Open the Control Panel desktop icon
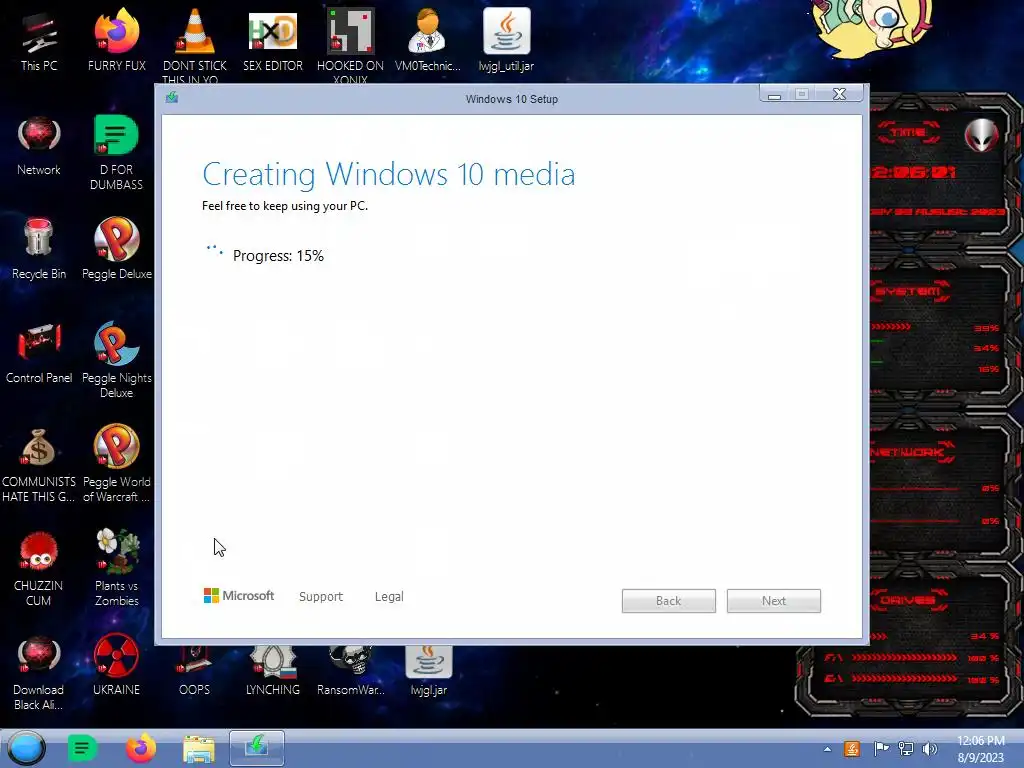The image size is (1024, 768). click(39, 355)
